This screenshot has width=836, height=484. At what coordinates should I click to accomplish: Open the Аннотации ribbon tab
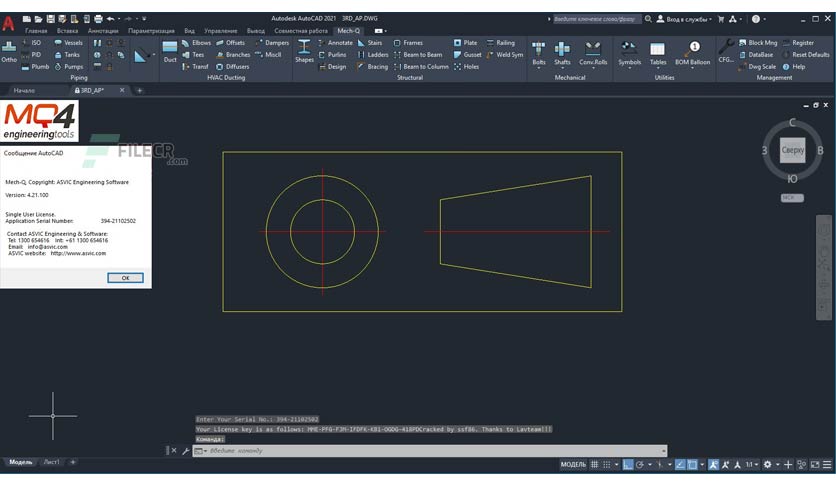click(x=103, y=31)
